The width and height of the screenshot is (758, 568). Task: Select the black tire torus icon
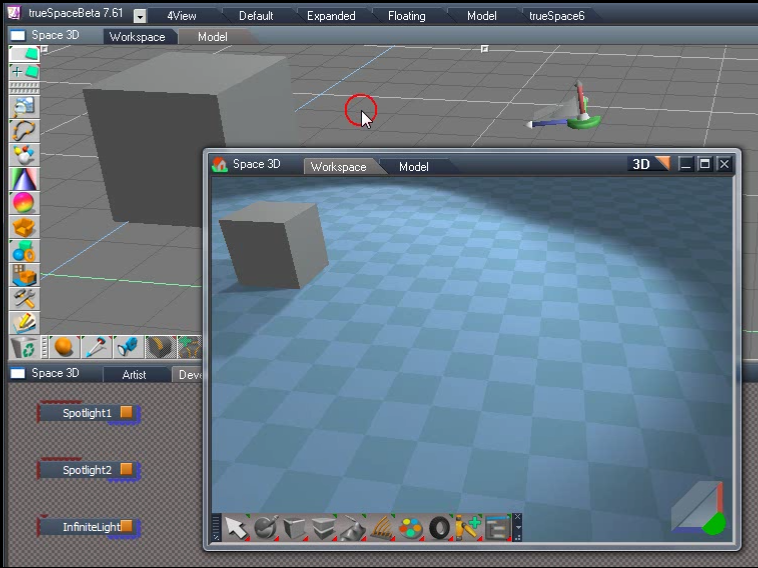coord(439,528)
